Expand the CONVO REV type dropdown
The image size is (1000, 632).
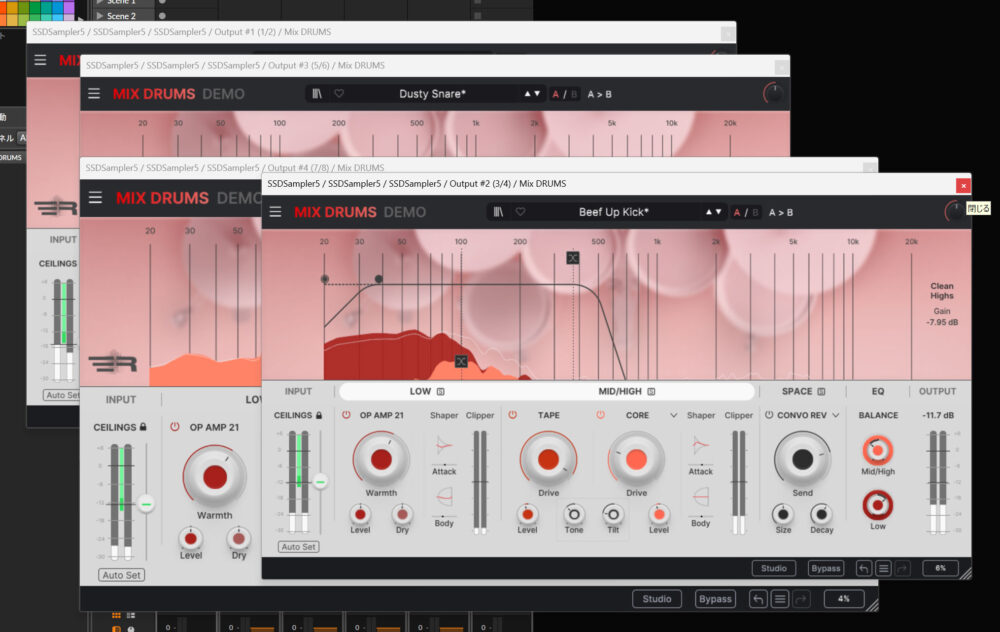[835, 415]
